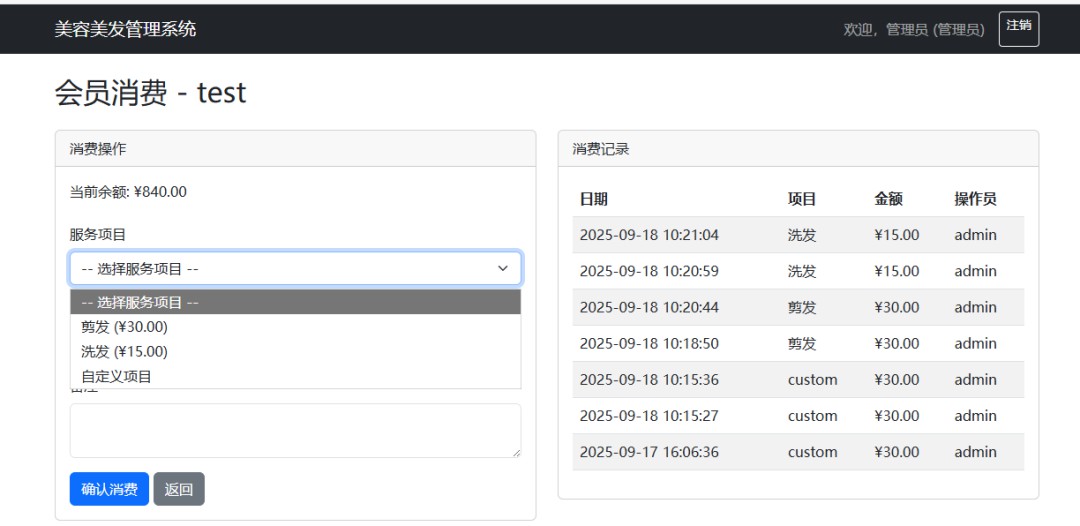Click the 返回 back button

[x=179, y=489]
